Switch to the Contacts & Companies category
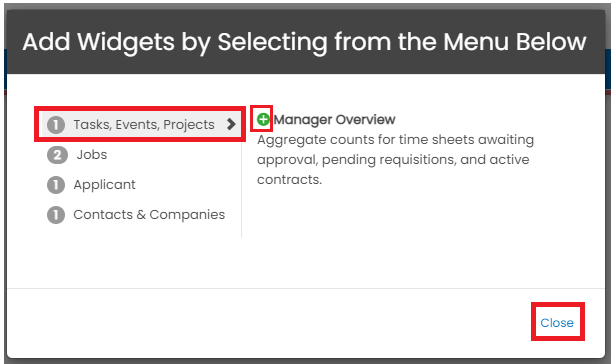This screenshot has height=364, width=611. pos(149,215)
